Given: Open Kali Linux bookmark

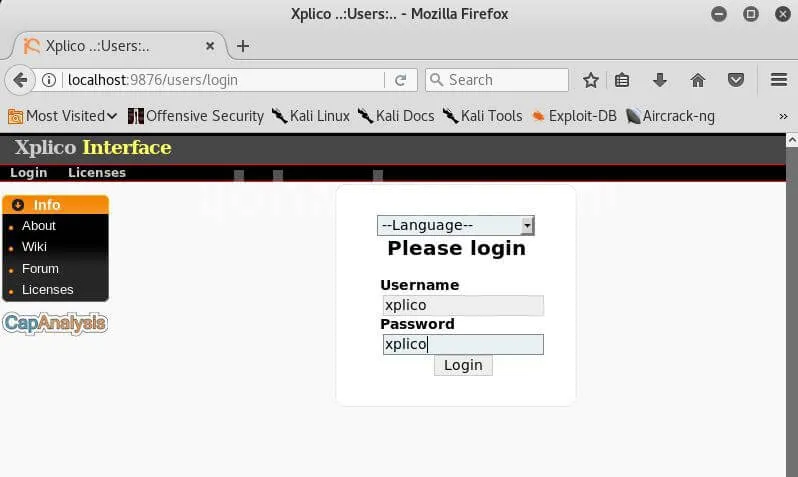Looking at the screenshot, I should 310,116.
